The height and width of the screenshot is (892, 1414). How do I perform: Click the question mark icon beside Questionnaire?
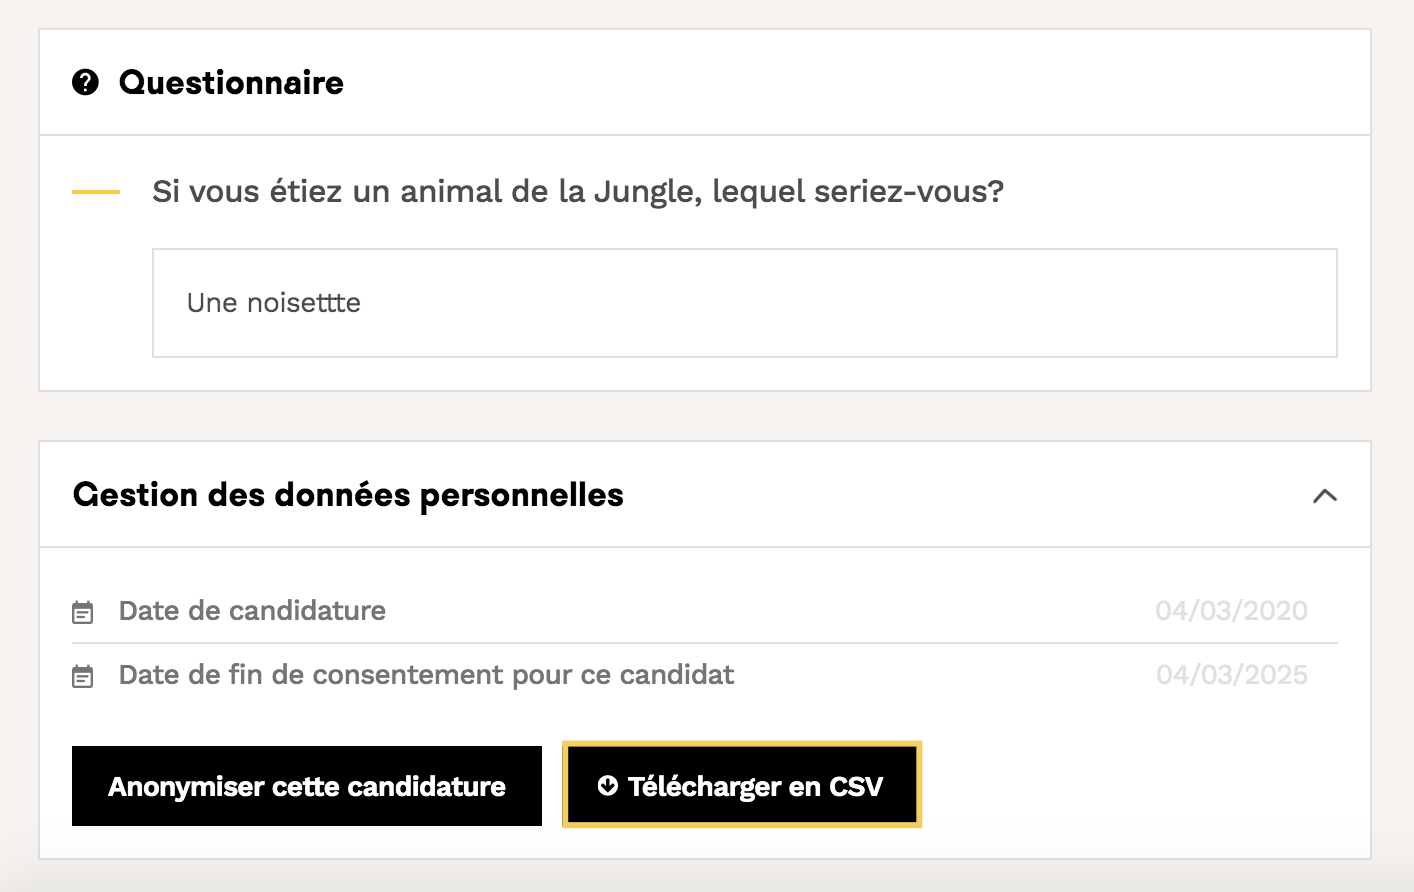(86, 82)
